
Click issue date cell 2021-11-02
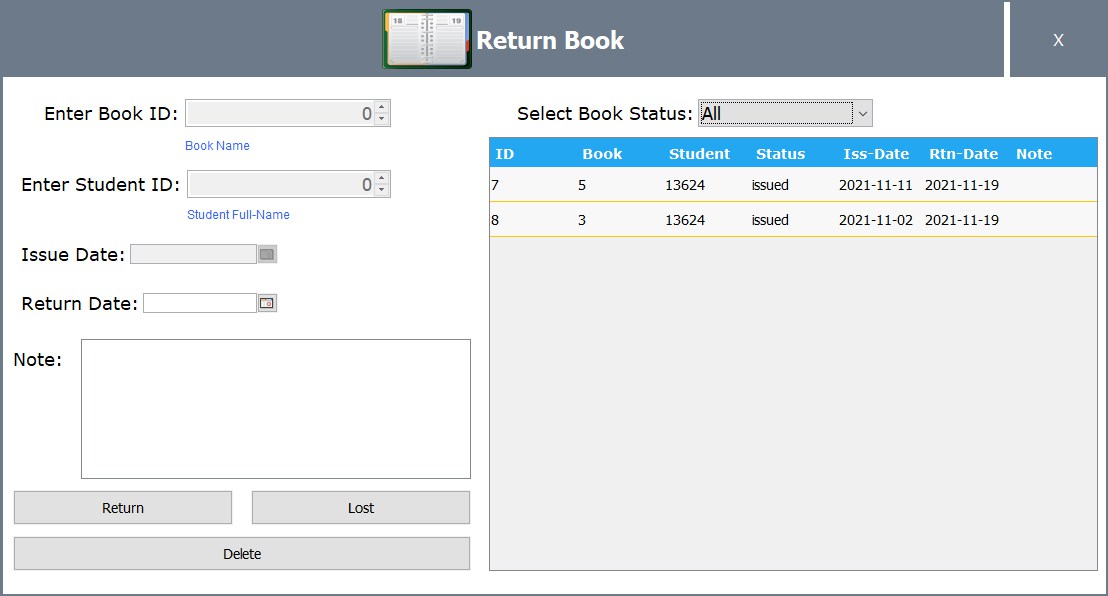click(x=876, y=220)
